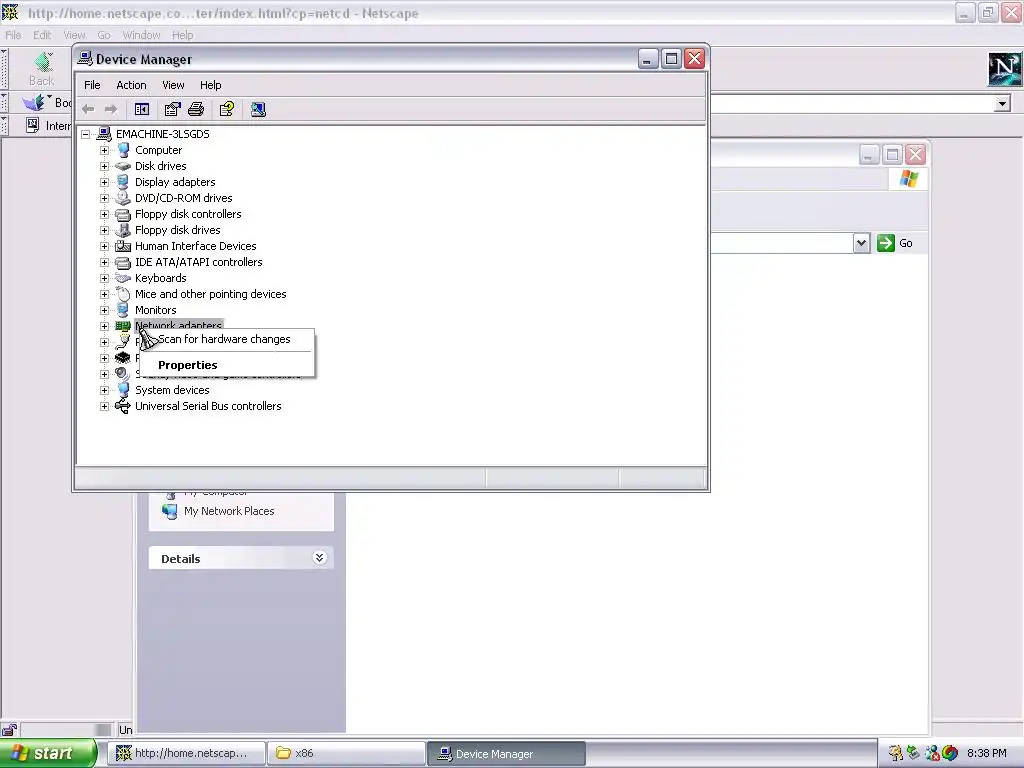Open the Netscape Window menu

141,35
